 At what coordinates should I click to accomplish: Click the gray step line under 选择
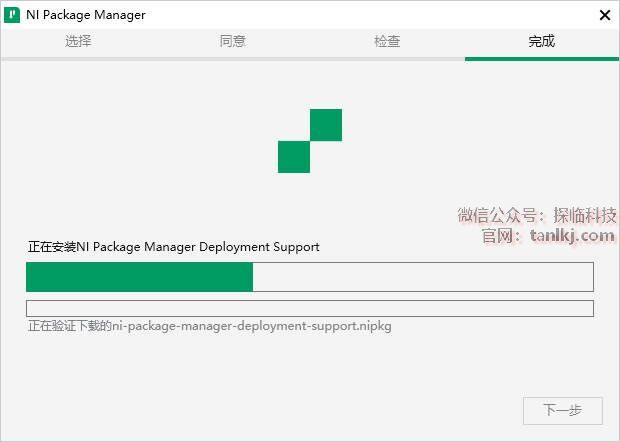coord(78,59)
